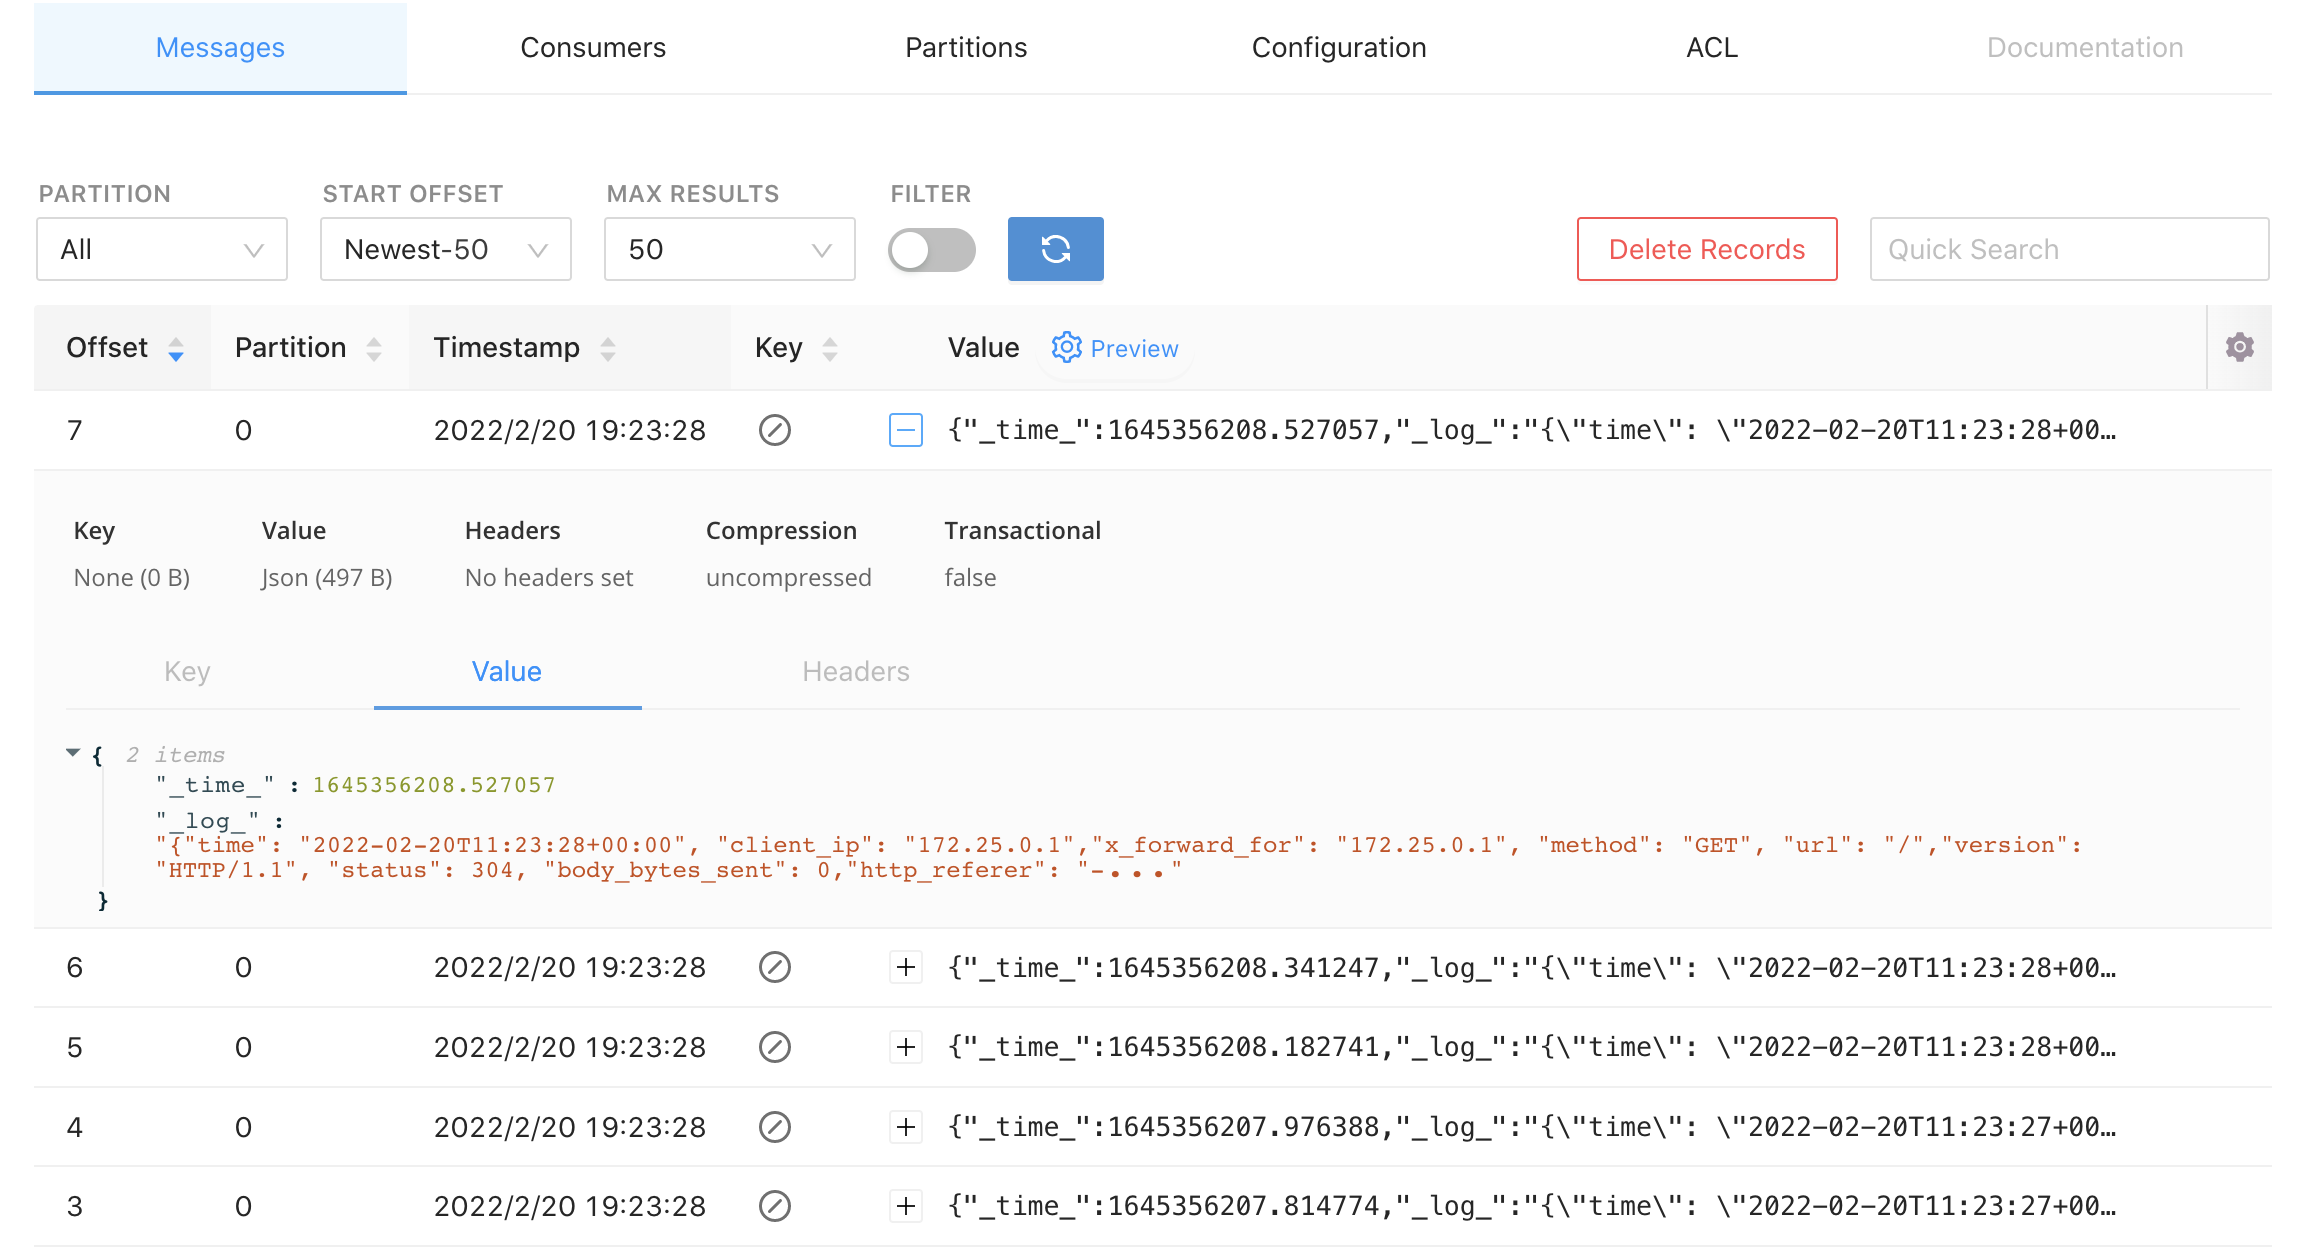Sort by Key column arrows

coord(830,349)
